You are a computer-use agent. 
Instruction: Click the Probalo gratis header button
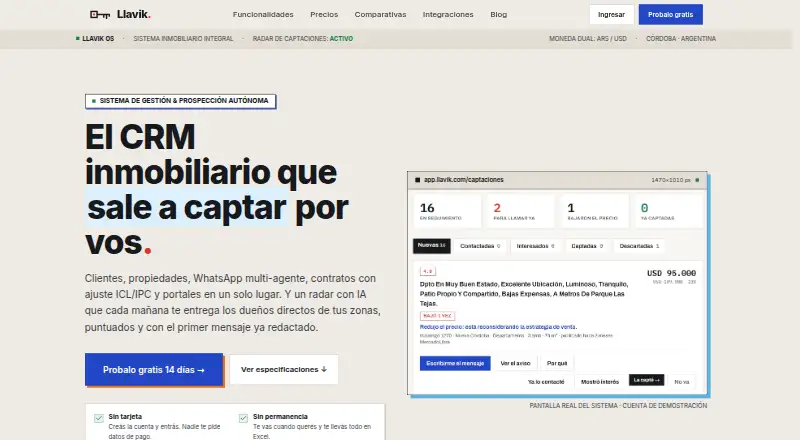670,14
